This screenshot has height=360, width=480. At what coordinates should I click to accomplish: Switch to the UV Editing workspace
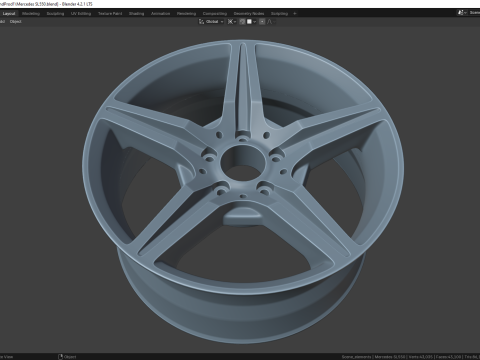81,14
